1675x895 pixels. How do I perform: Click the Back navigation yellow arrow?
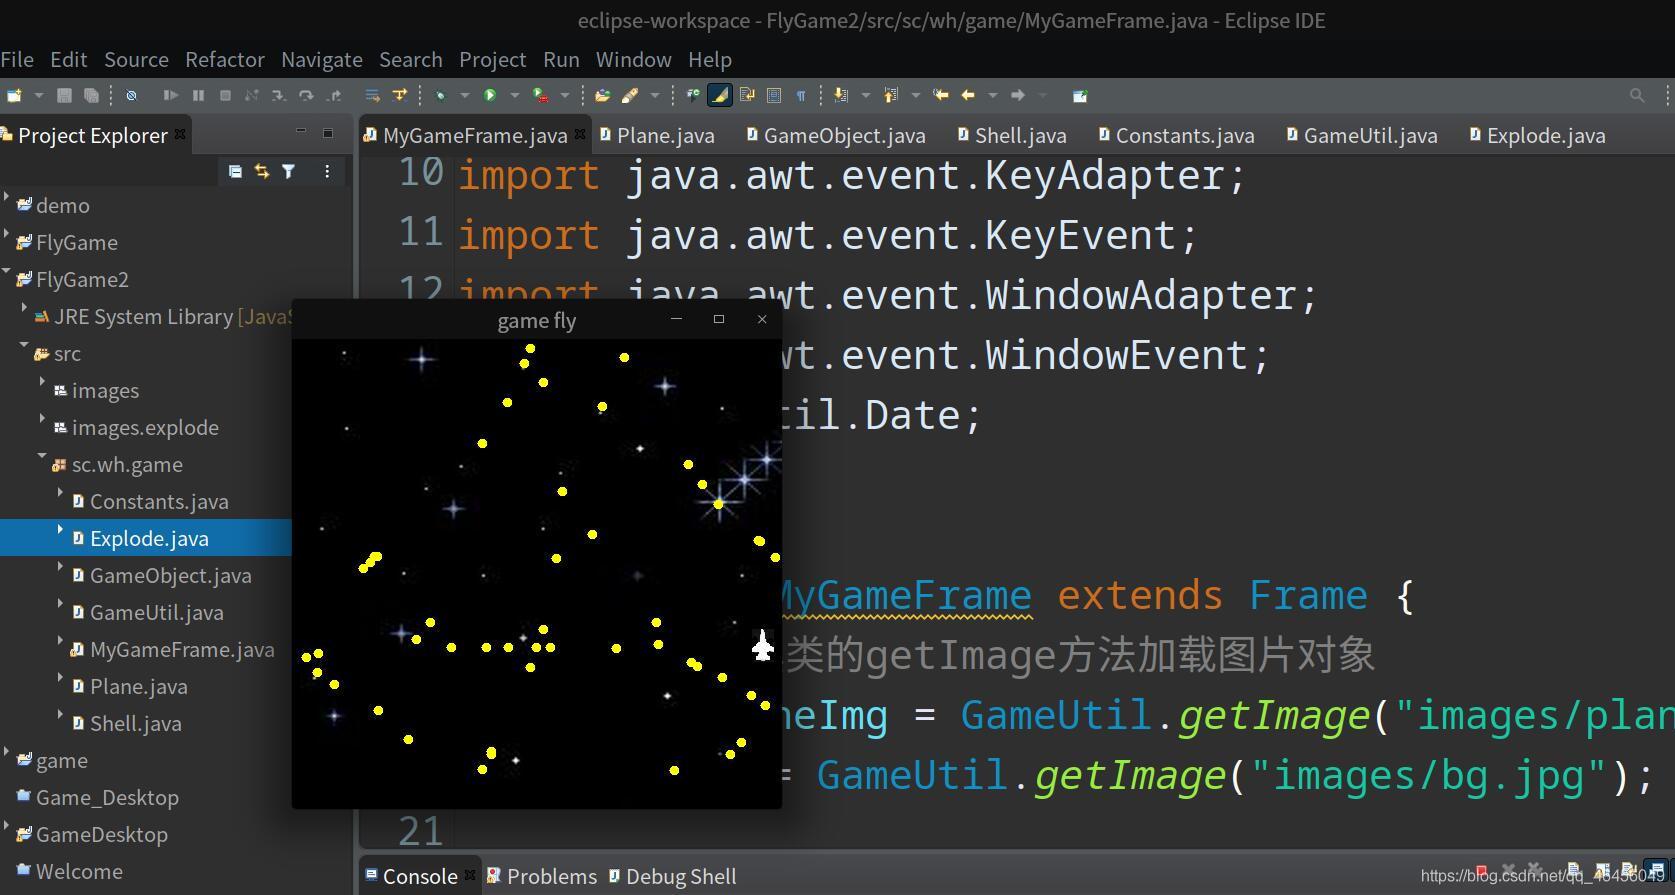[x=967, y=95]
